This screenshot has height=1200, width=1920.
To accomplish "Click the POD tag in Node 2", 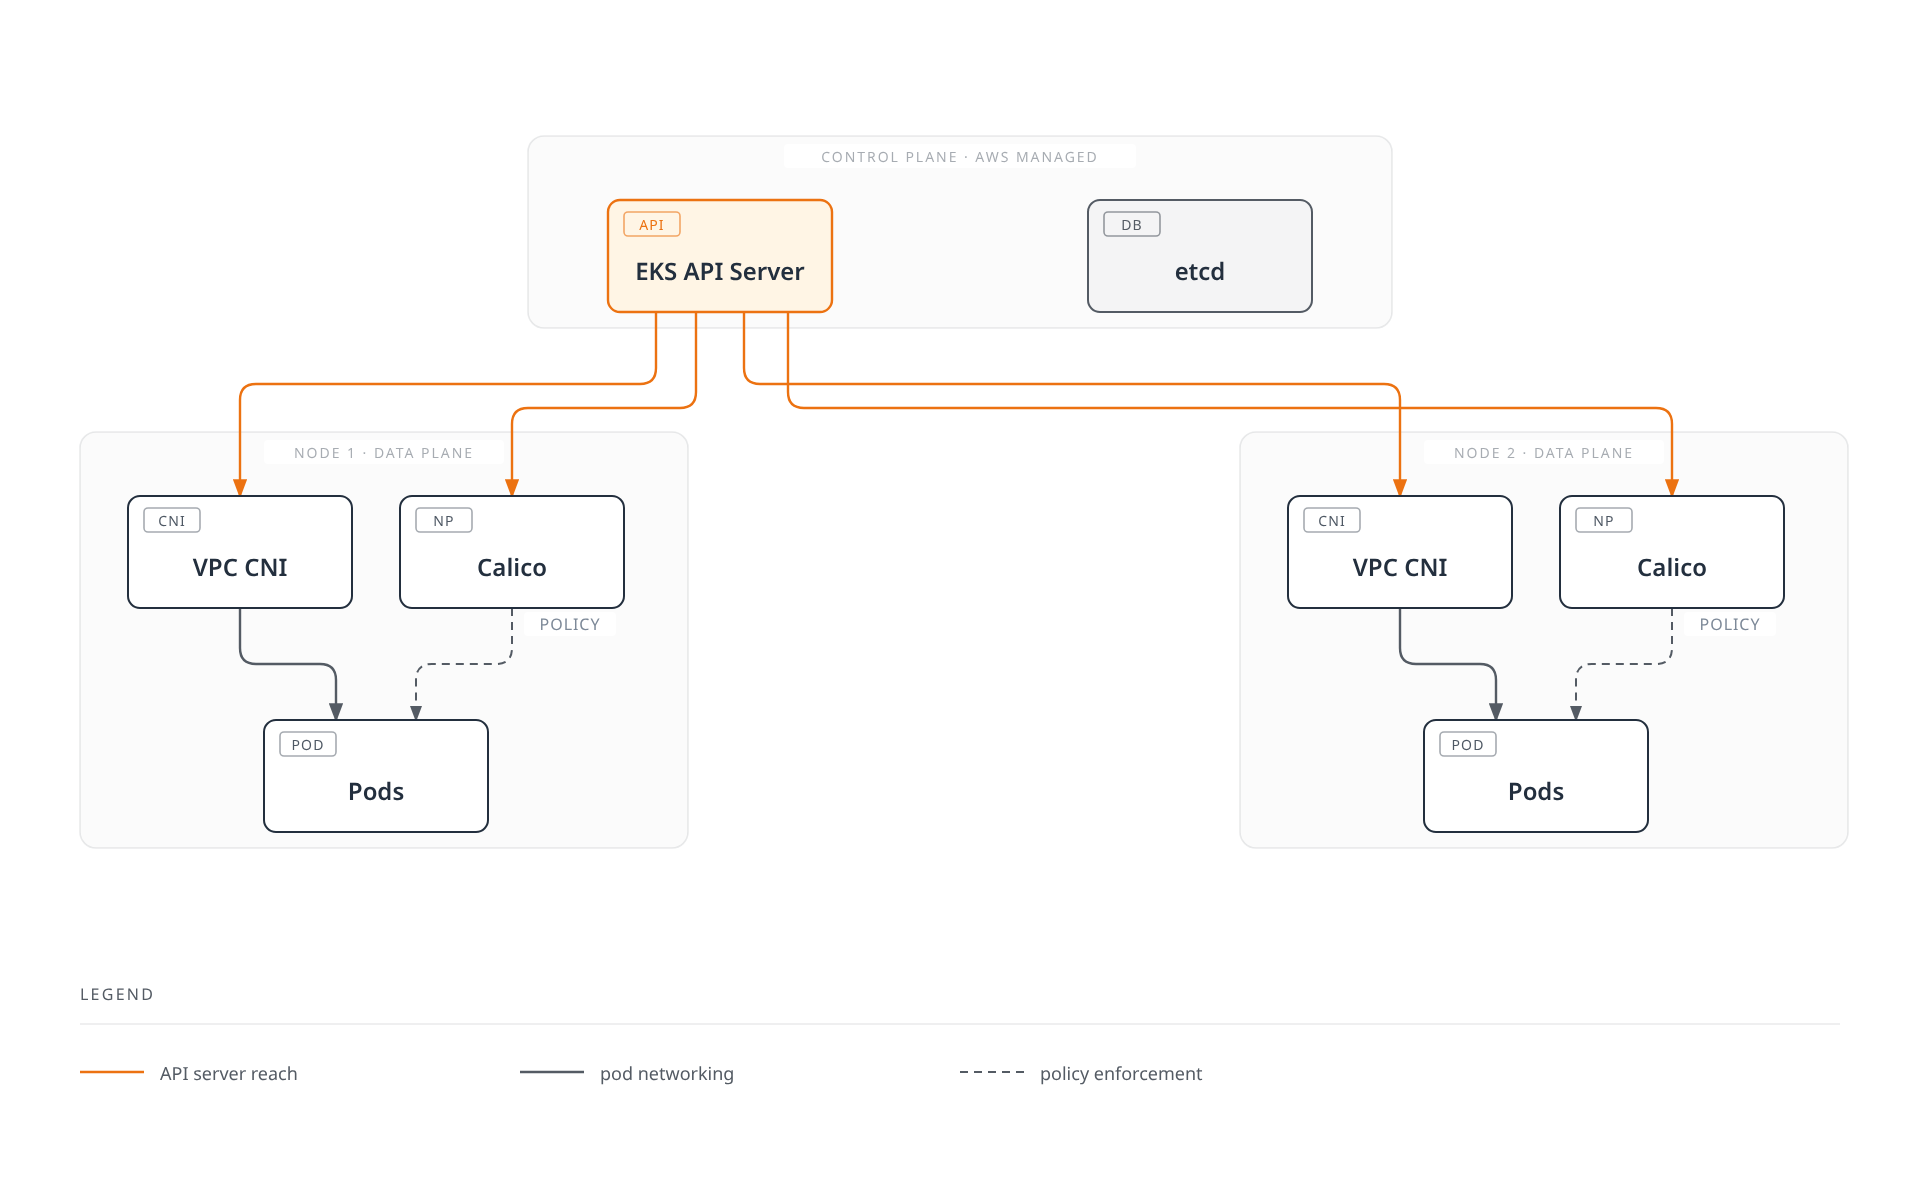I will (x=1468, y=744).
